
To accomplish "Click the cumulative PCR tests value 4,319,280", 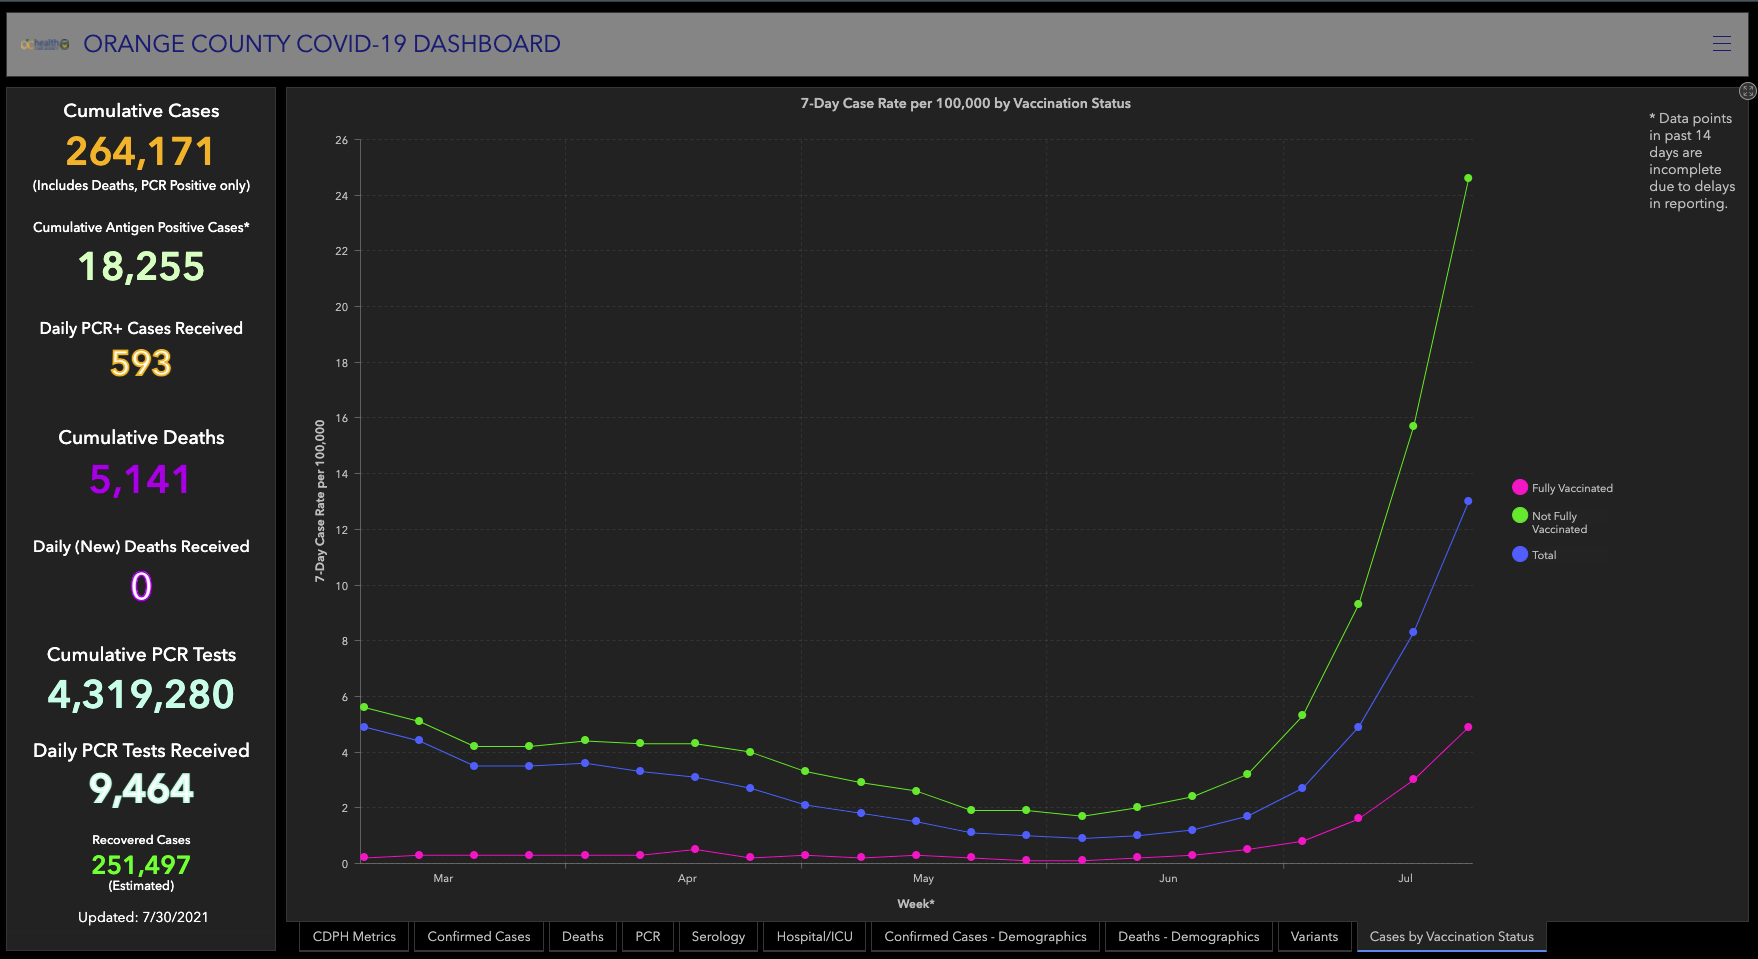I will point(141,695).
